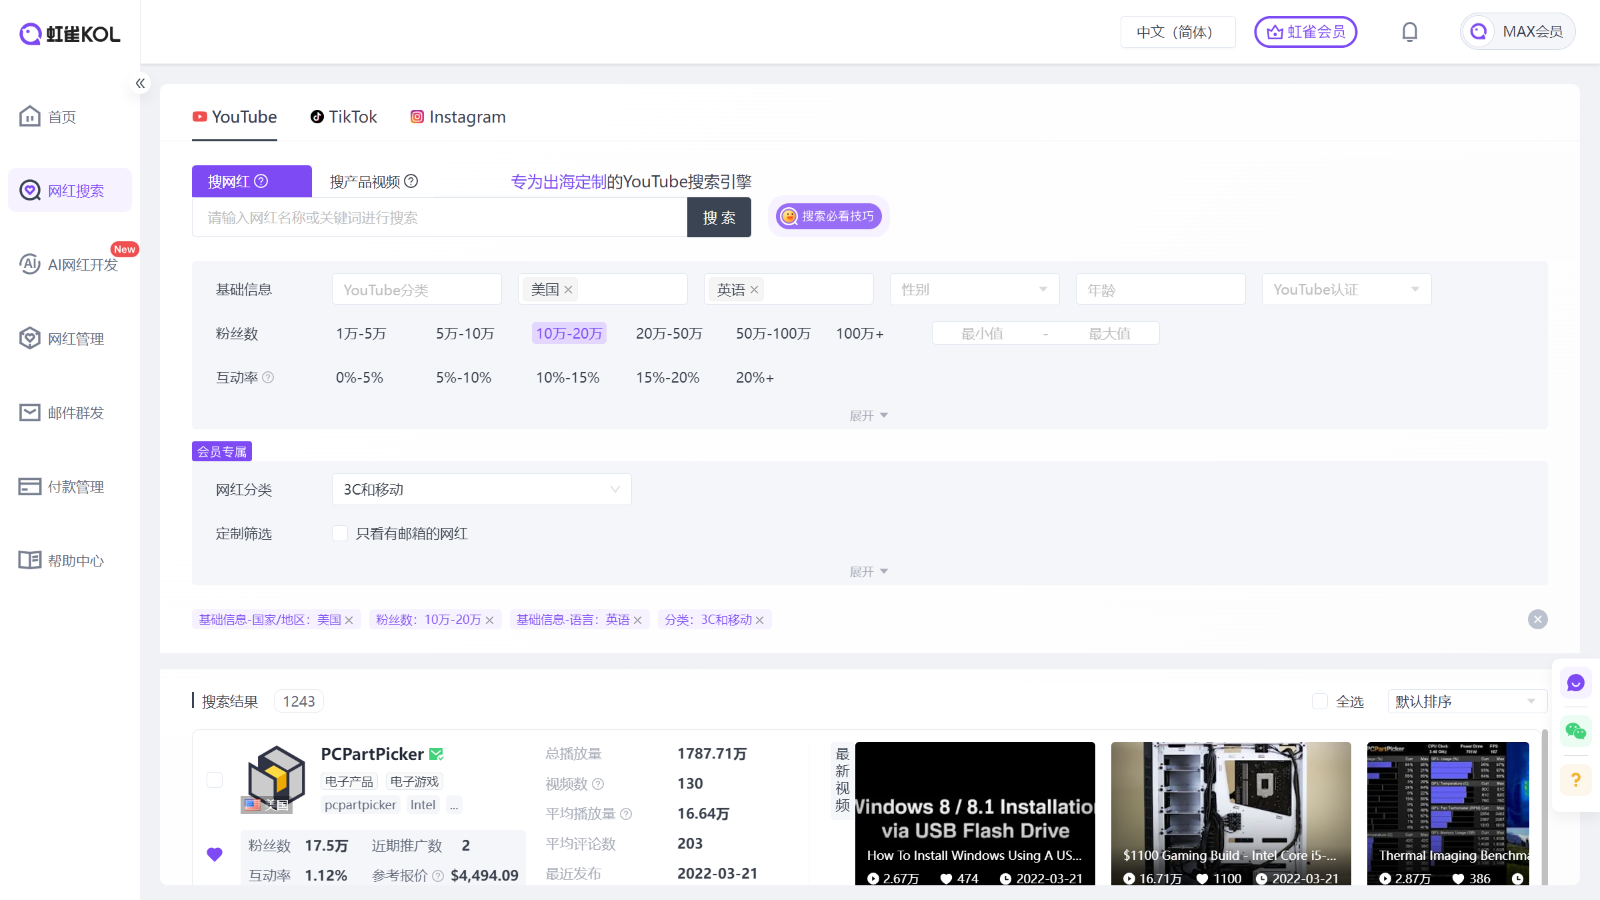1600x900 pixels.
Task: Expand basic filters with first 展开
Action: pos(869,415)
